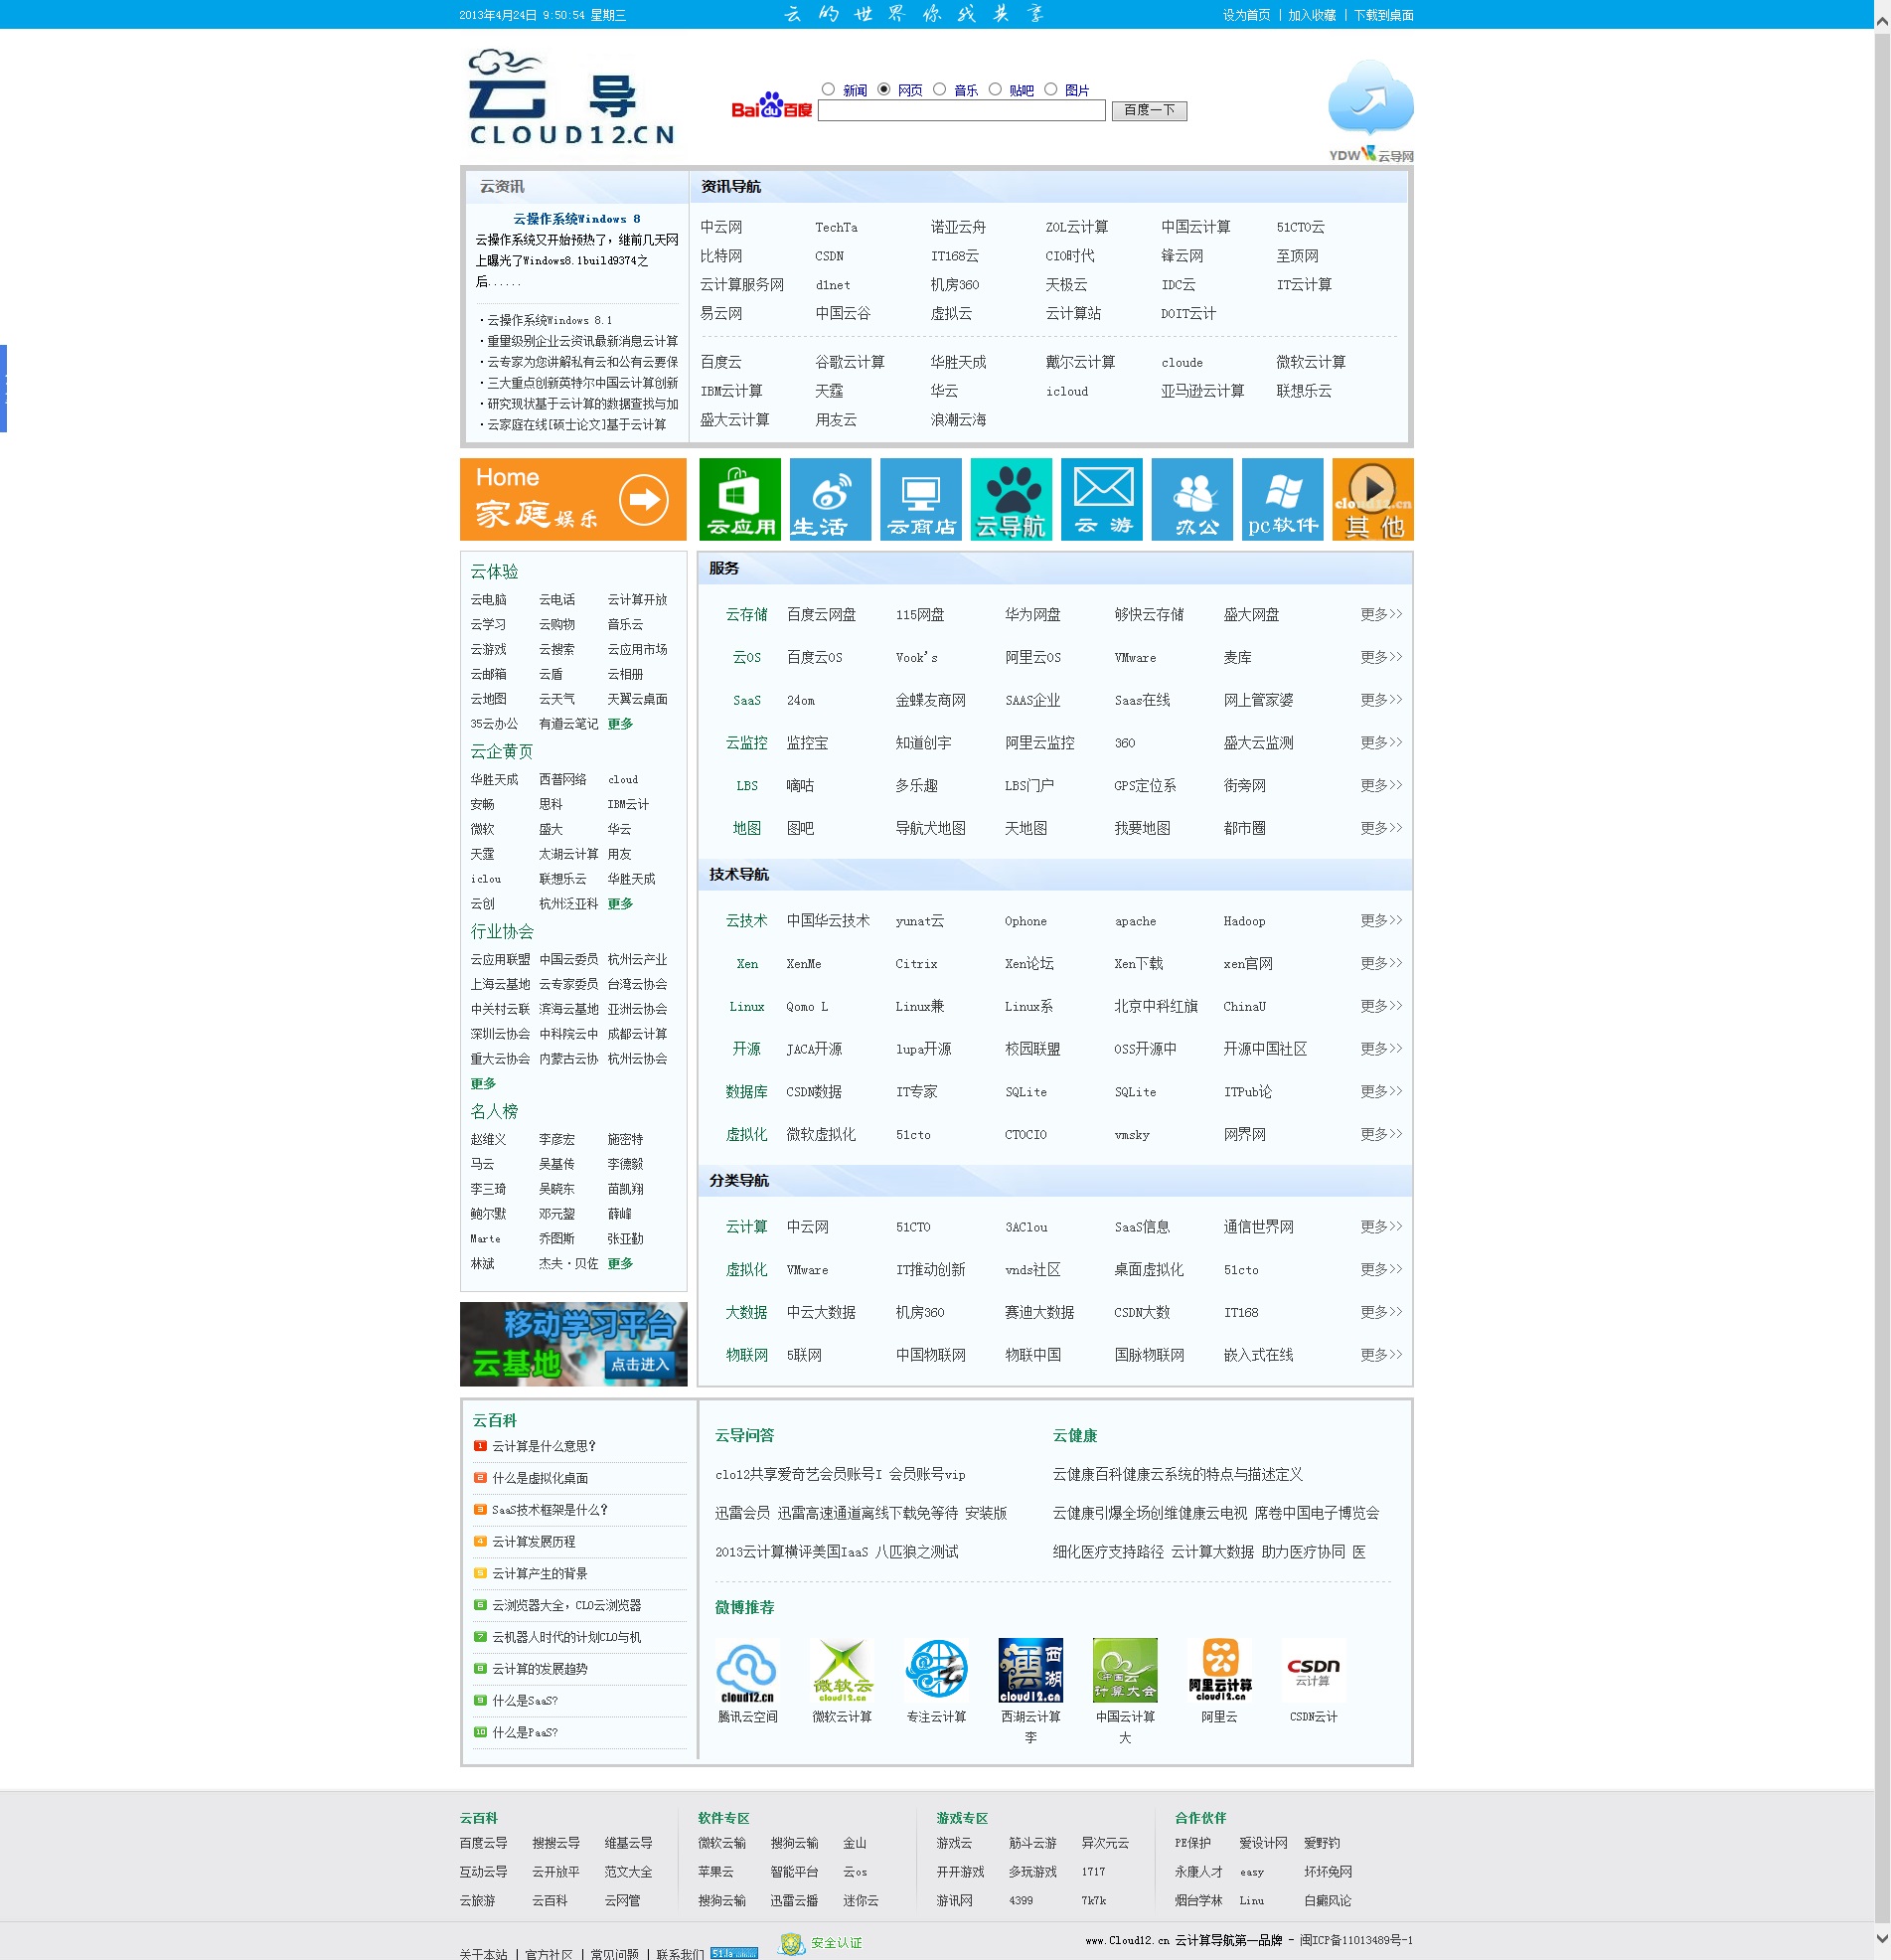Click 设为首页 in top bar
The image size is (1891, 1960).
coord(1246,15)
